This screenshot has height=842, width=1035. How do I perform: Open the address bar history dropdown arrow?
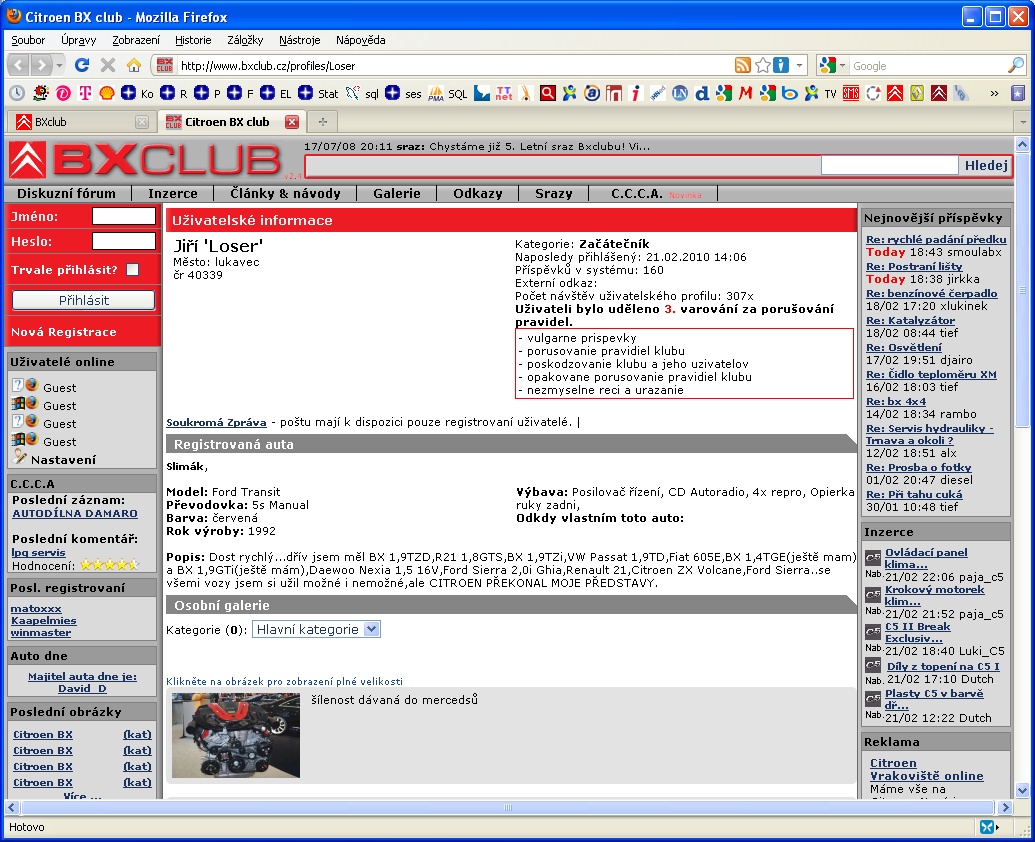[x=799, y=65]
